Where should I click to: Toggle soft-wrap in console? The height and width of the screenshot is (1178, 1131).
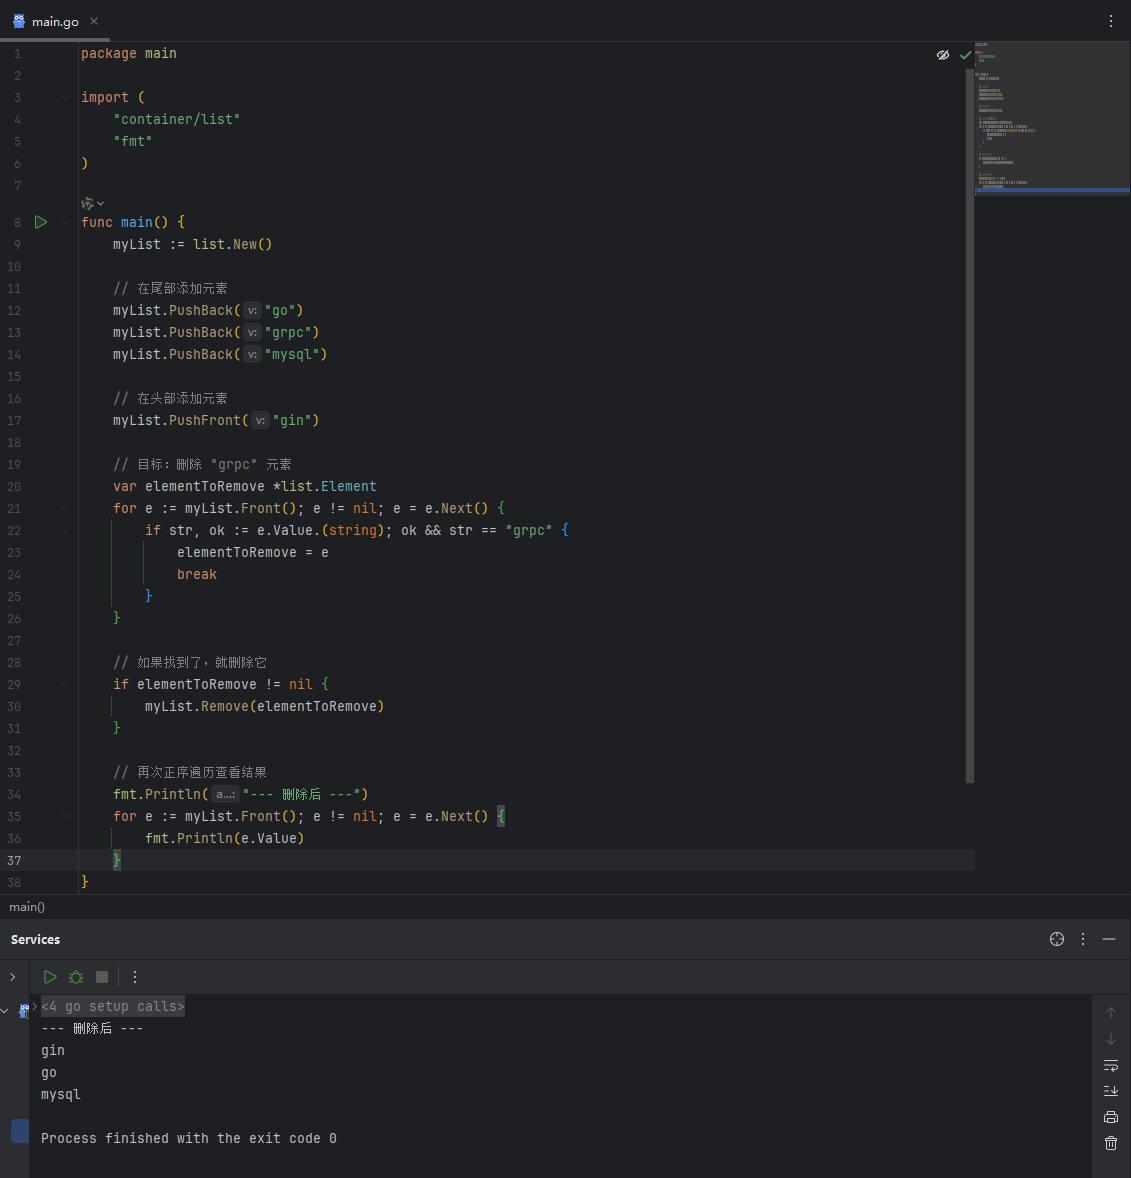[x=1111, y=1065]
